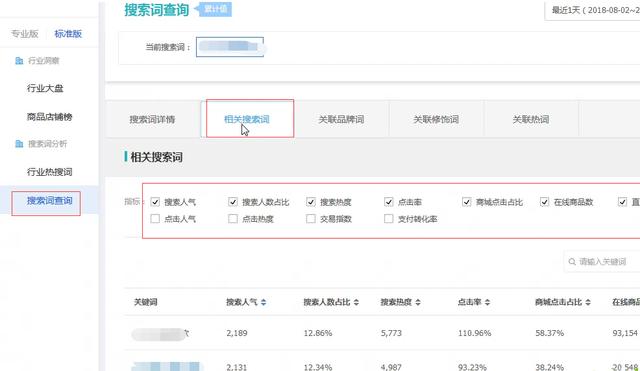This screenshot has height=371, width=640.
Task: Uncheck the 搜索热度 checkbox
Action: pos(311,202)
